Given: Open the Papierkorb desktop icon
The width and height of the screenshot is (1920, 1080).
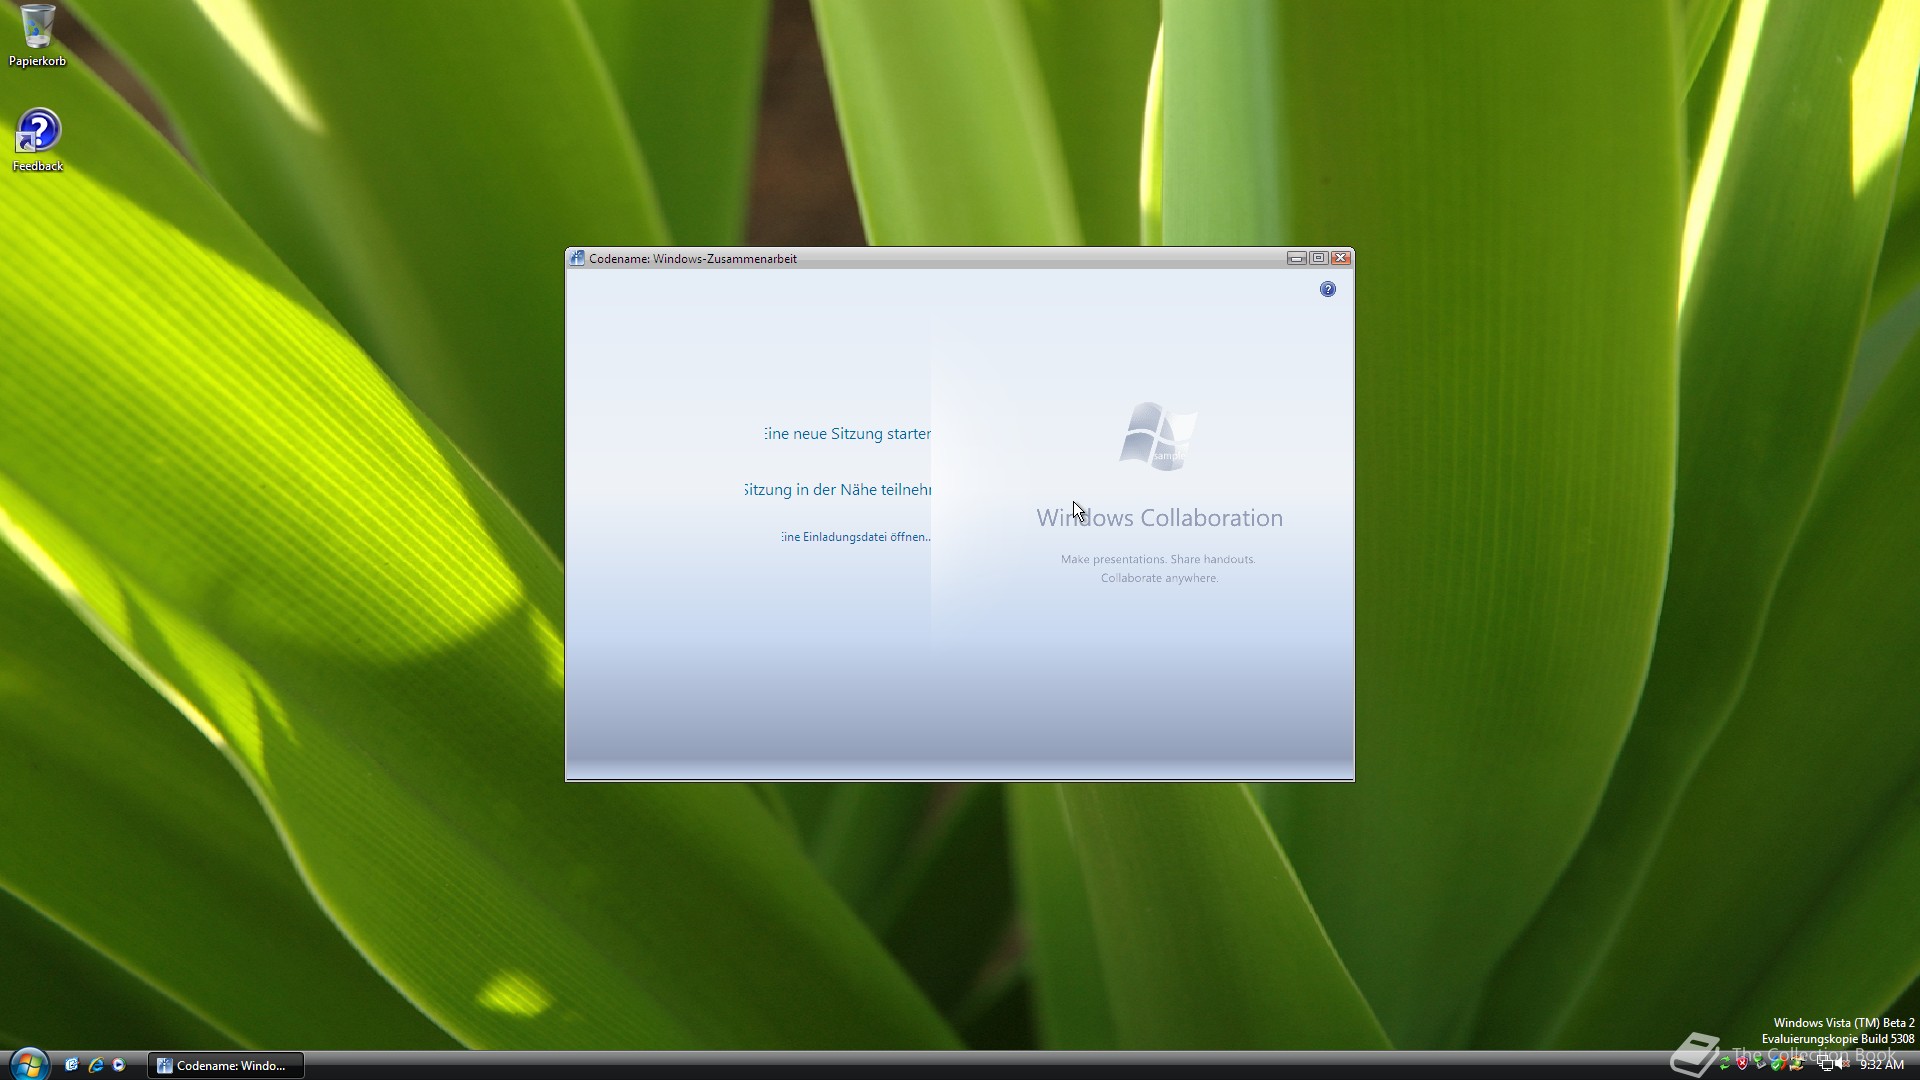Looking at the screenshot, I should pos(37,35).
